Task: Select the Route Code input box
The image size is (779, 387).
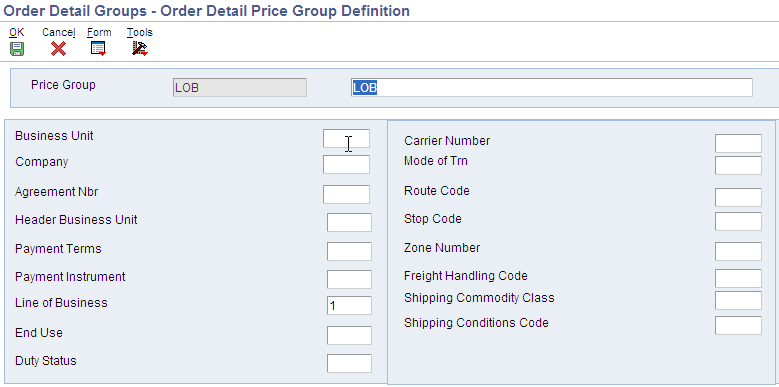Action: pos(738,197)
